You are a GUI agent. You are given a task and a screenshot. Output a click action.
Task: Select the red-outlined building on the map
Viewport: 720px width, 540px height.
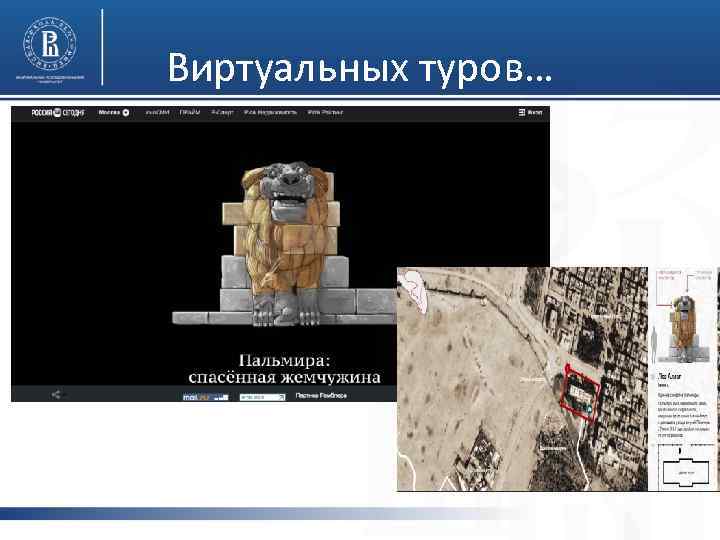click(x=581, y=395)
